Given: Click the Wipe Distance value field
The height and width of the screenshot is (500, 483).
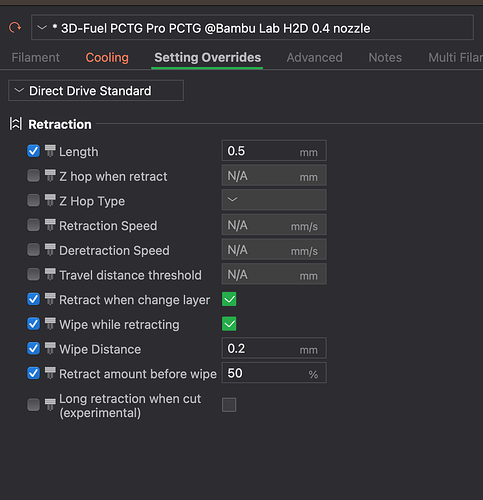Looking at the screenshot, I should pos(274,348).
